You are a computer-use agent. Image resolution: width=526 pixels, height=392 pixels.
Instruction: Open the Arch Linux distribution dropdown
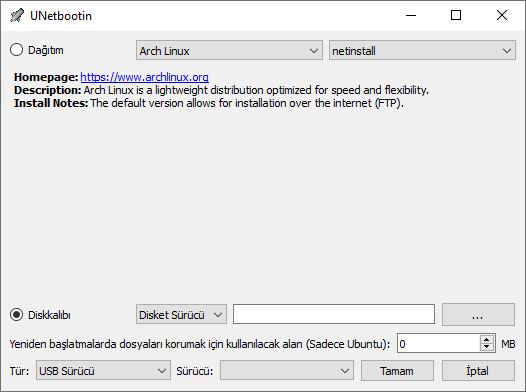pos(229,51)
